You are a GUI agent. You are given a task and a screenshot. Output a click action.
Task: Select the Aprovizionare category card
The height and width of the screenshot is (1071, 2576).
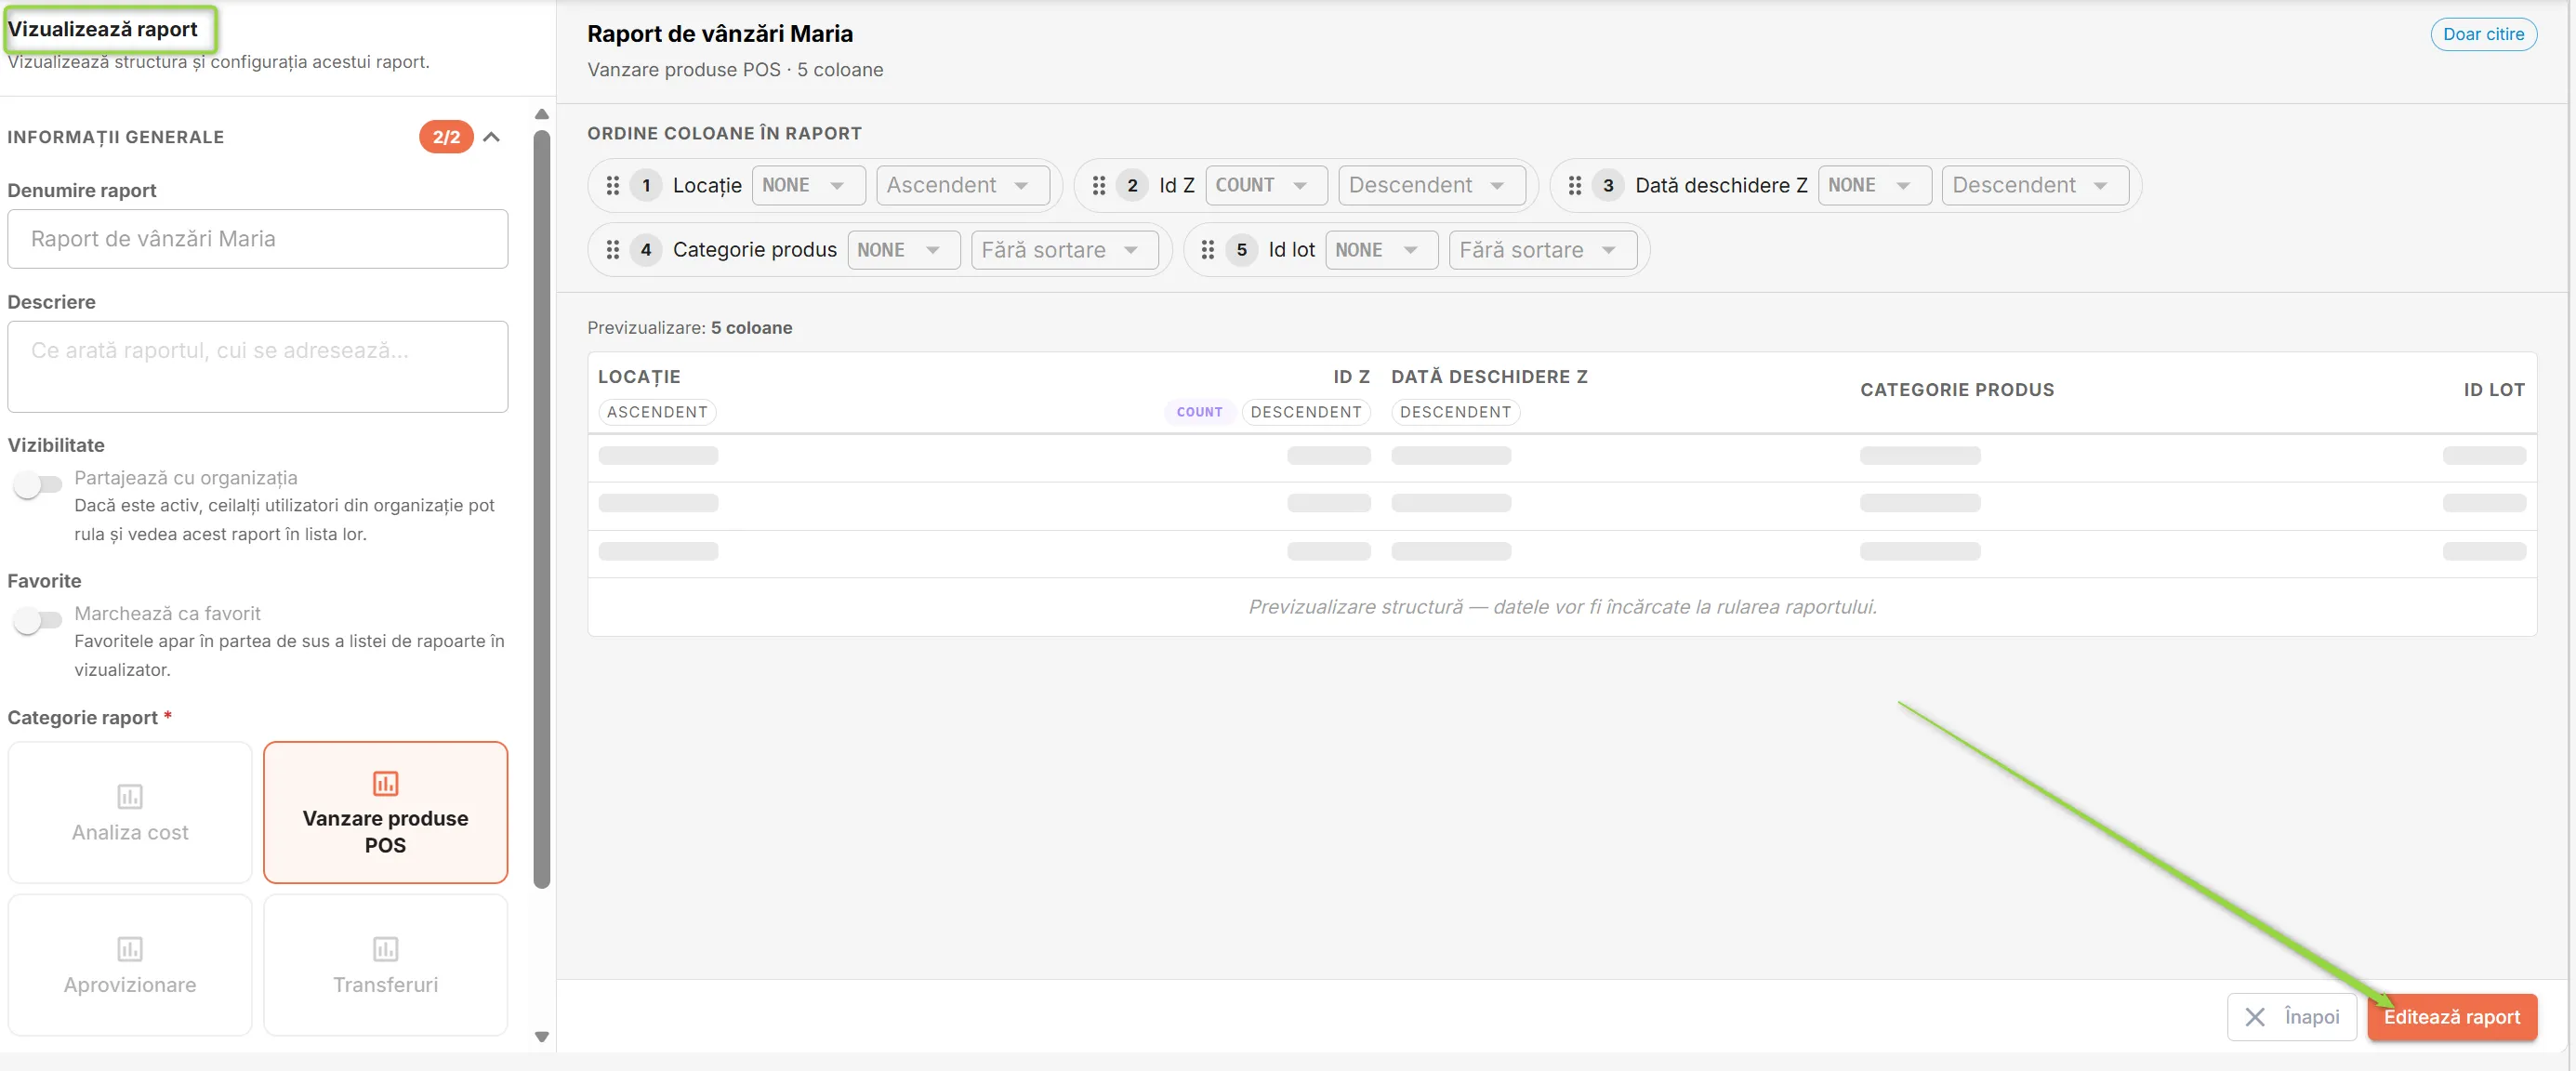click(x=130, y=965)
